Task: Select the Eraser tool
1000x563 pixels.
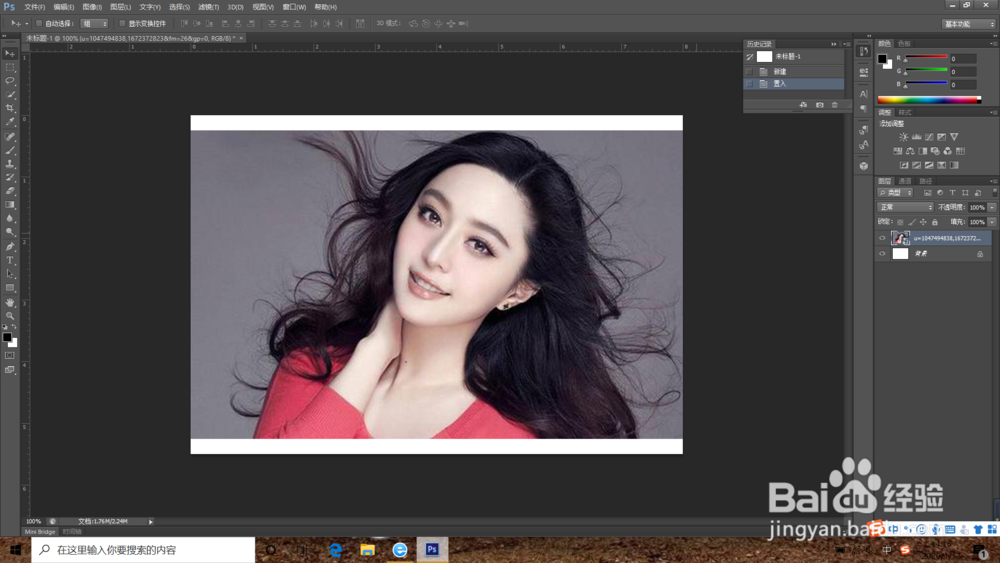Action: [x=10, y=191]
